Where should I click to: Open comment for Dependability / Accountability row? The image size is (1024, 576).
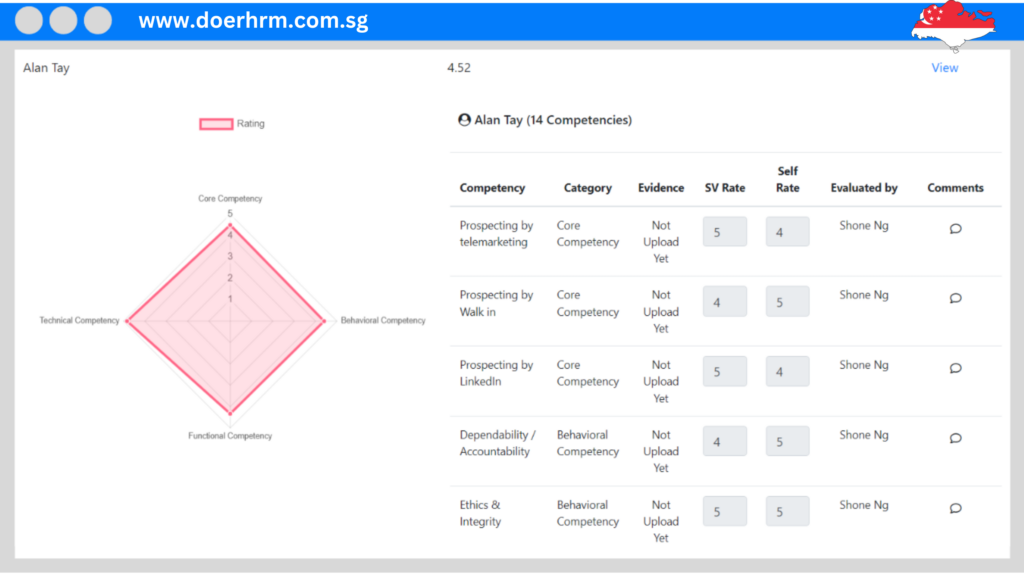coord(955,438)
